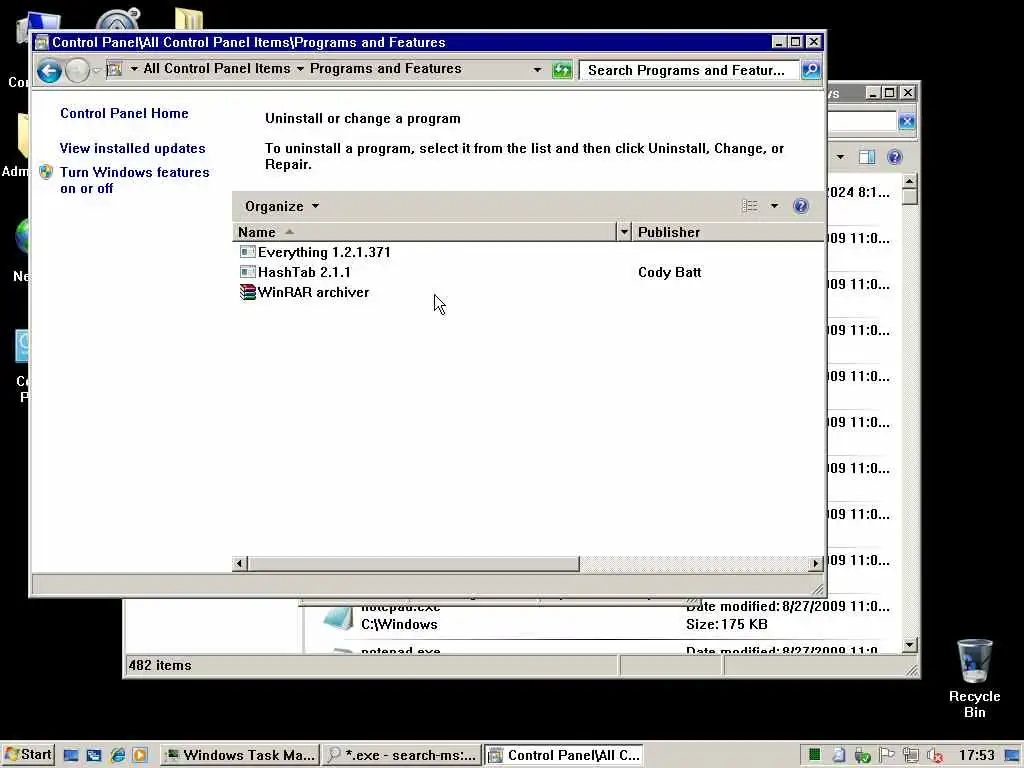Screen dimensions: 1024x768
Task: Click the clear search X in the search window
Action: [906, 121]
